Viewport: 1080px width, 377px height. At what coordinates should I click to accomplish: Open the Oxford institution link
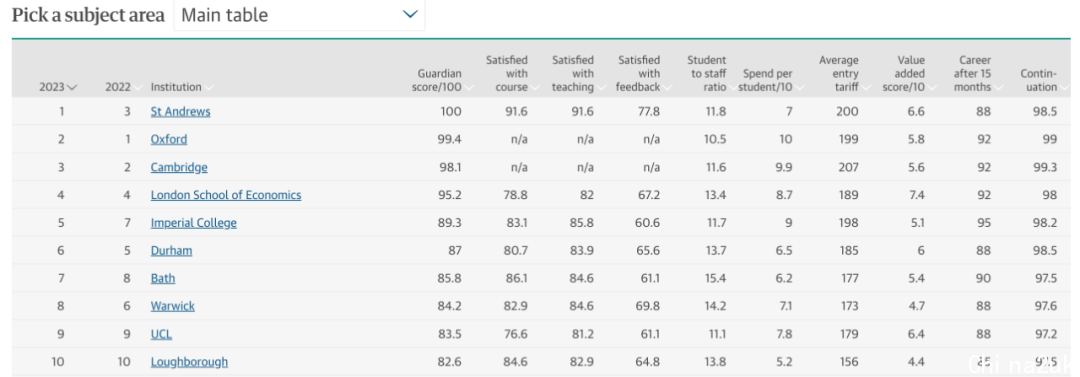169,139
